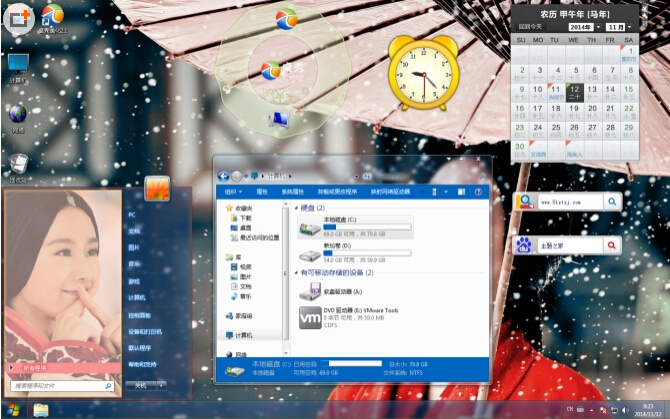Select the 本地磁盘 (C:) drive icon
Image resolution: width=670 pixels, height=419 pixels.
(309, 229)
